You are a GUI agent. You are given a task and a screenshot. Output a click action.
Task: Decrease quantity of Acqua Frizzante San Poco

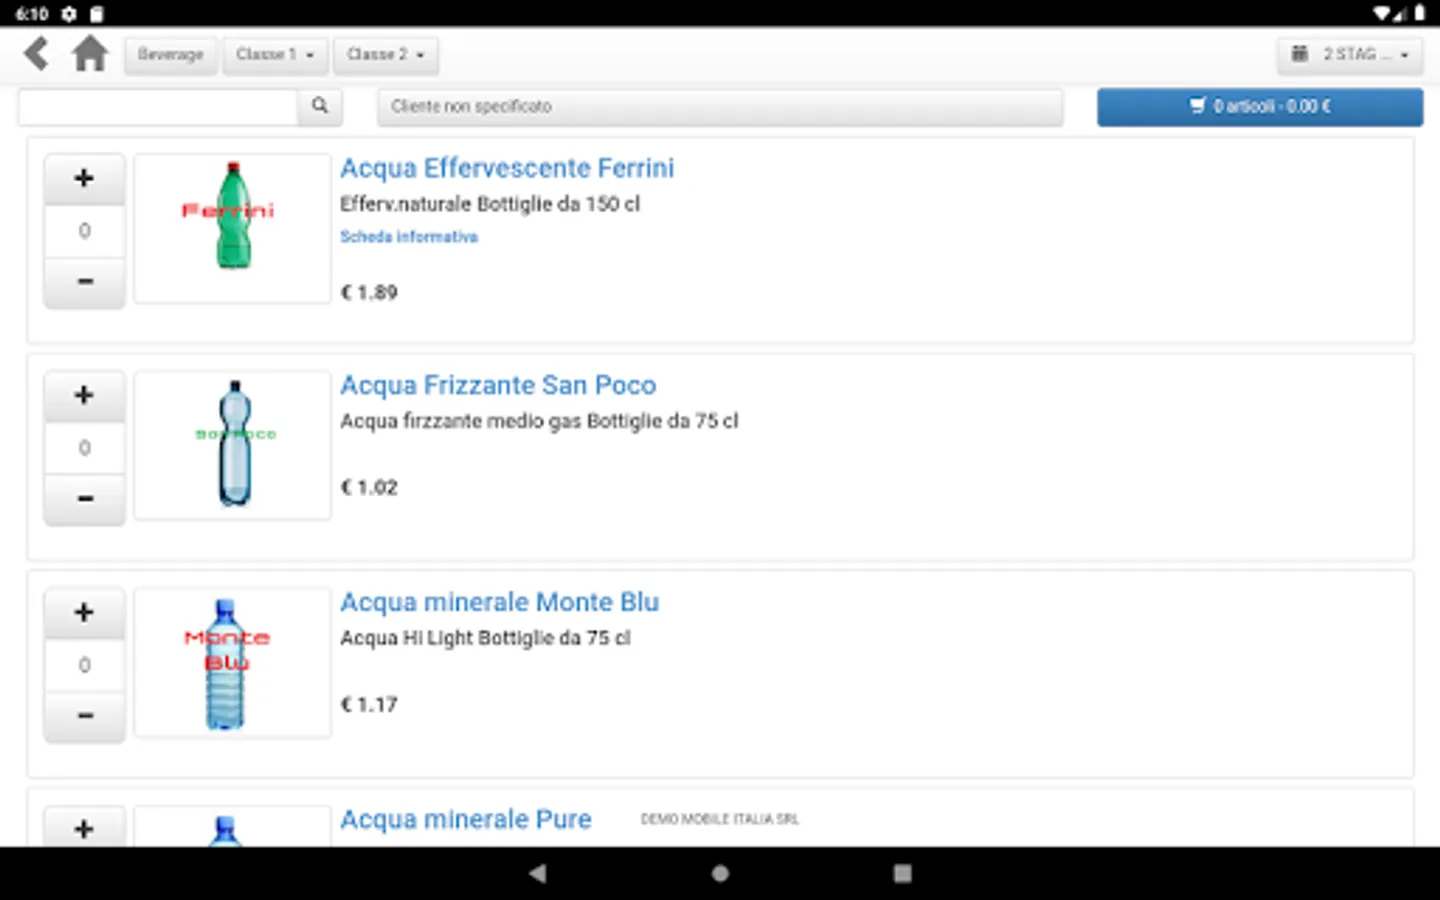tap(84, 499)
